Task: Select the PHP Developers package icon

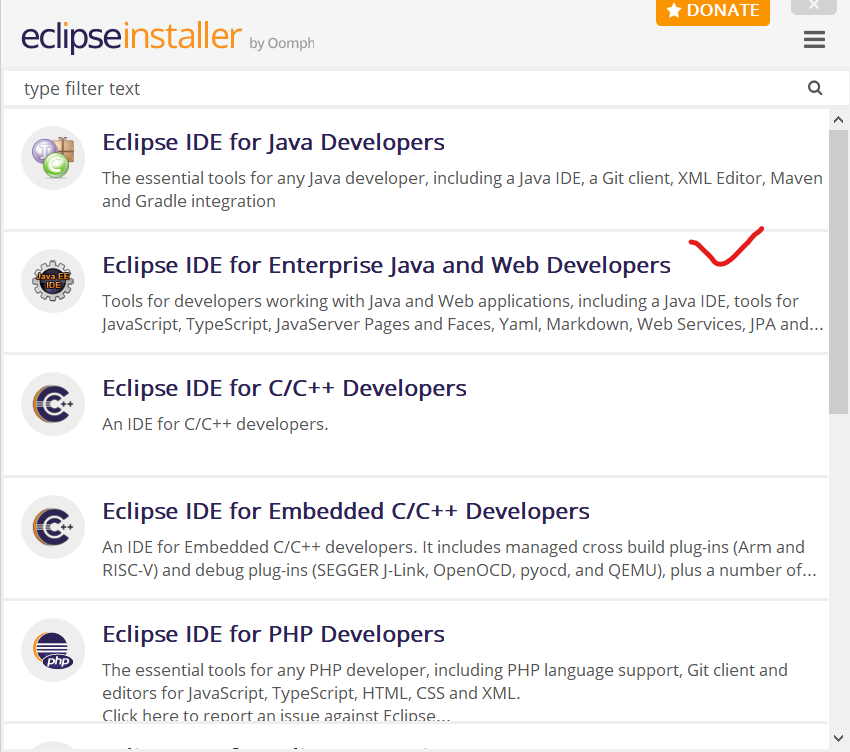Action: [x=52, y=649]
